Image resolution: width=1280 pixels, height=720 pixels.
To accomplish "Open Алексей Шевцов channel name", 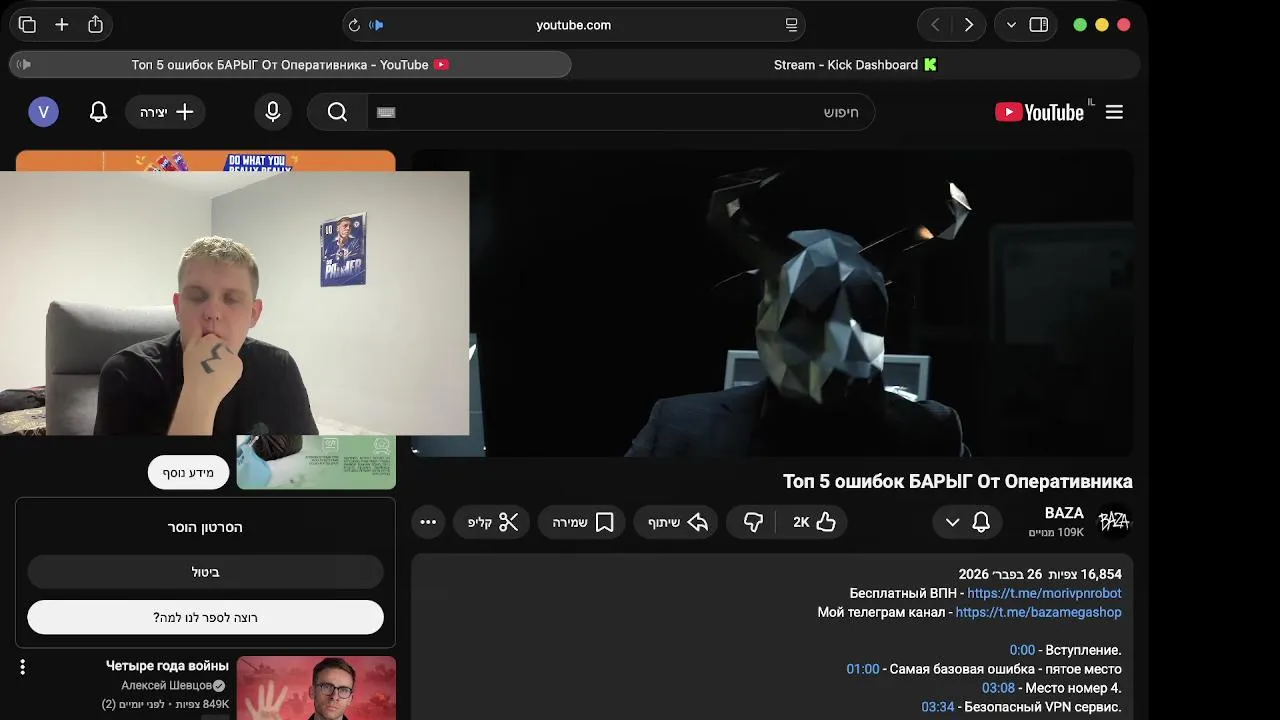I will click(x=166, y=686).
